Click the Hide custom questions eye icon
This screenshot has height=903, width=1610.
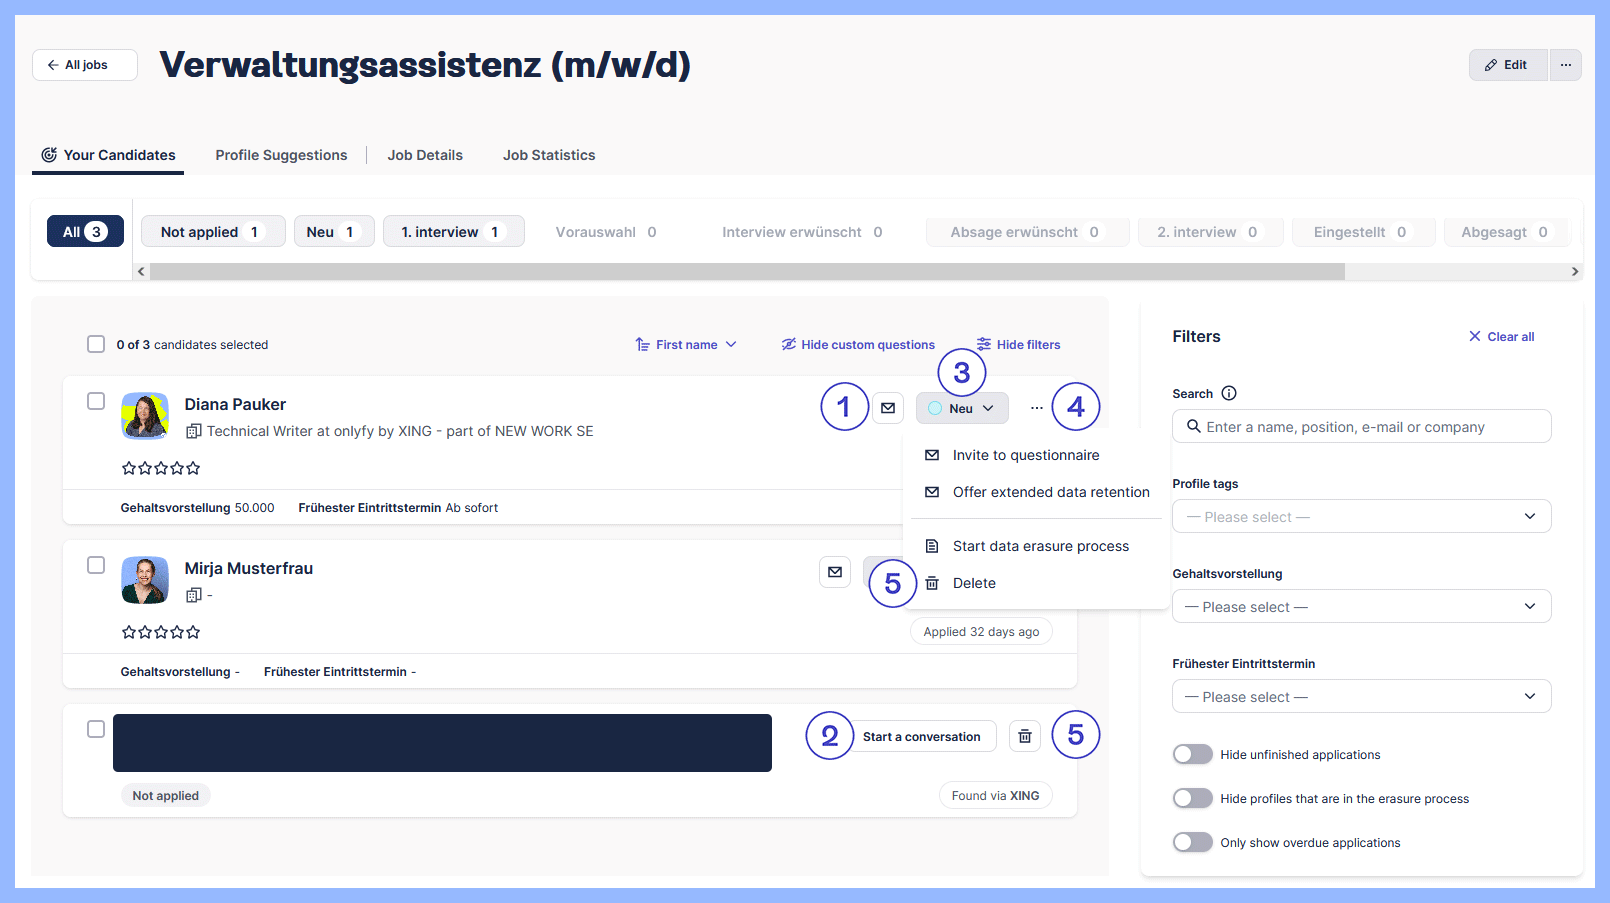789,344
